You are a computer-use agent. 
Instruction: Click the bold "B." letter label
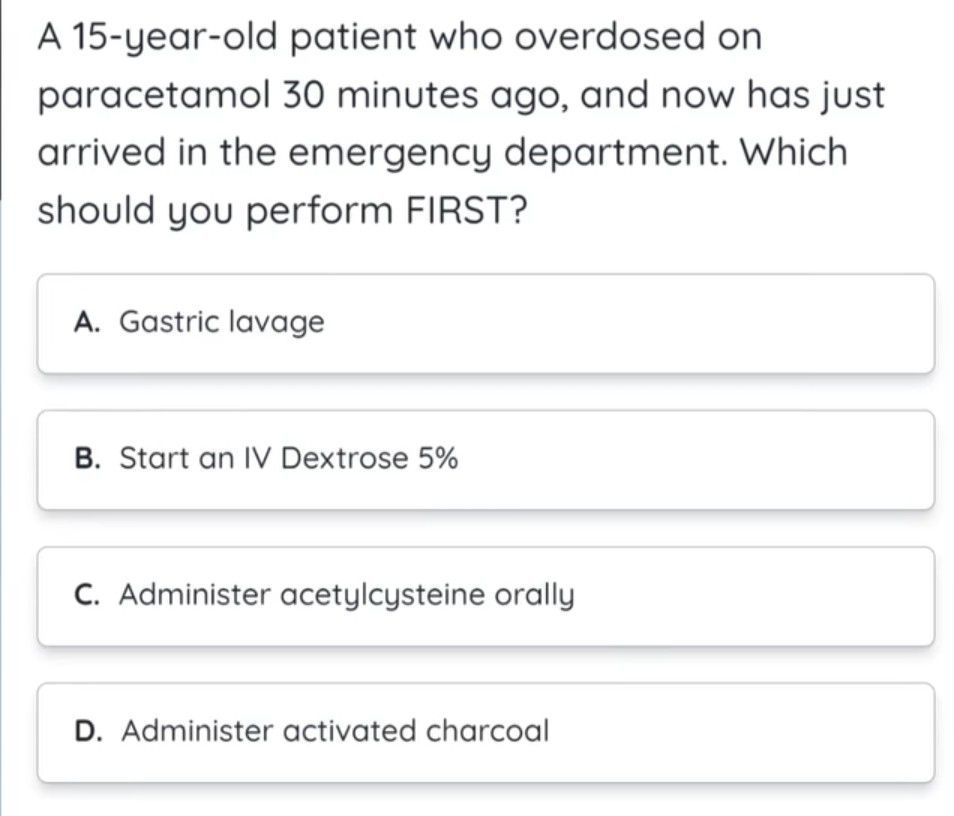[x=87, y=460]
